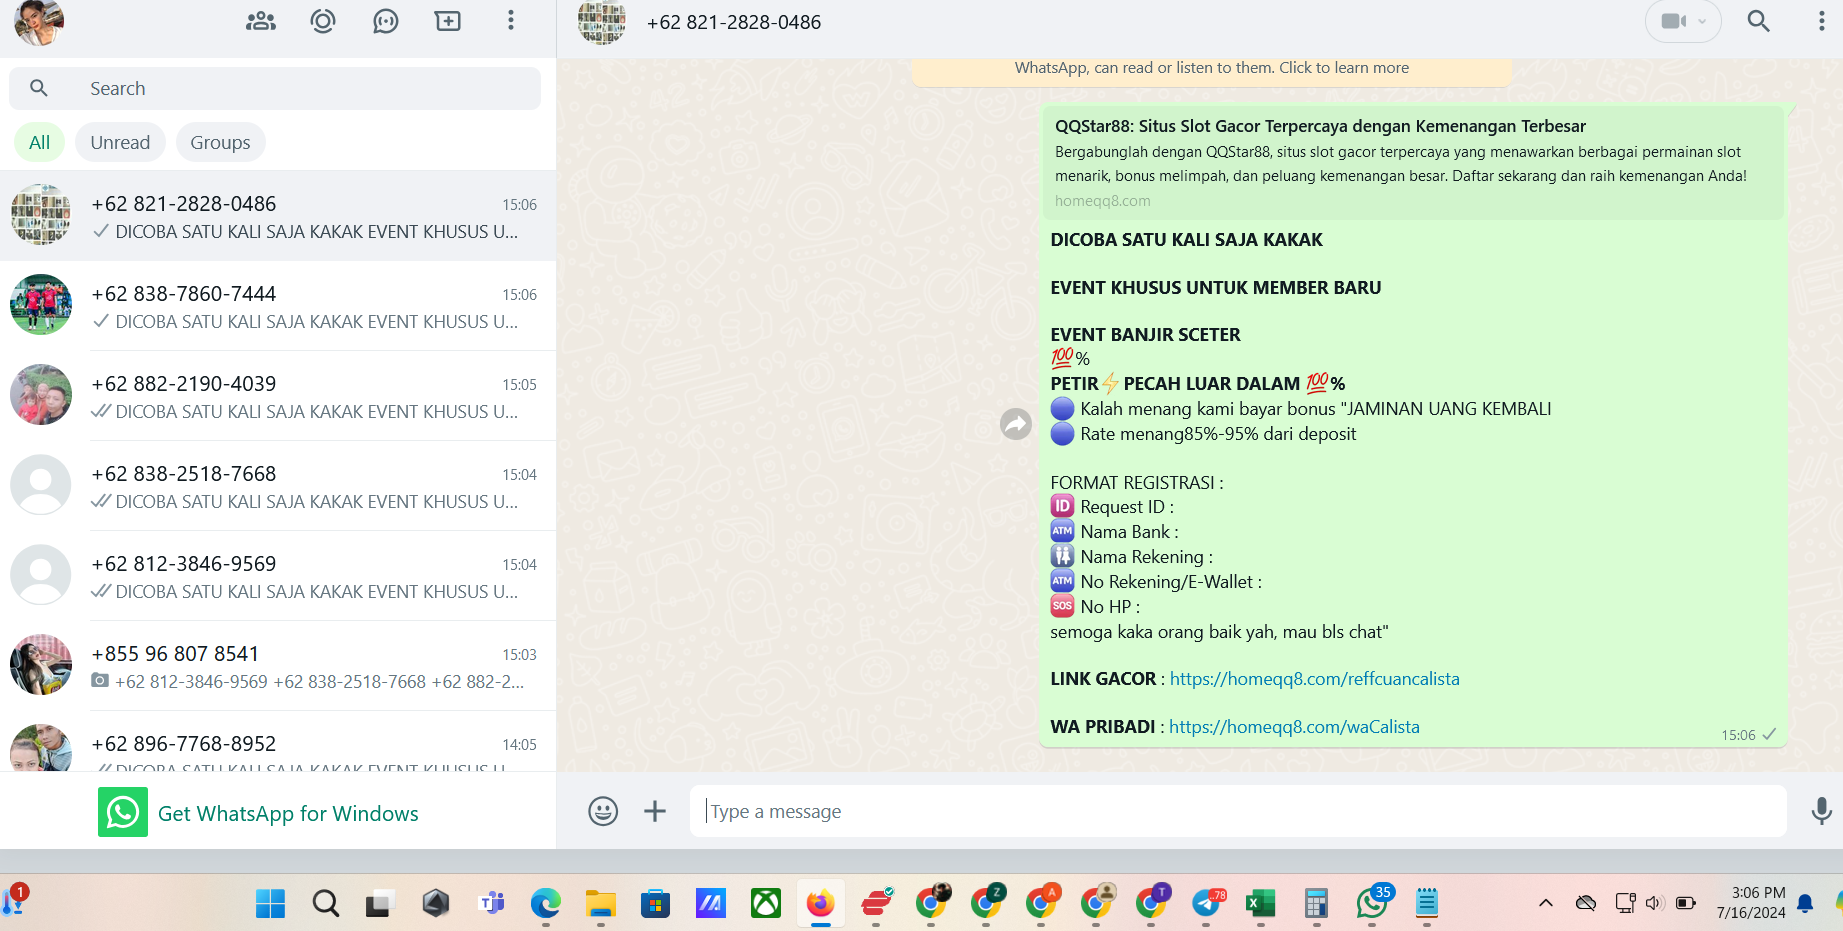Select the Unread filter chip
Image resolution: width=1843 pixels, height=931 pixels.
coord(120,142)
